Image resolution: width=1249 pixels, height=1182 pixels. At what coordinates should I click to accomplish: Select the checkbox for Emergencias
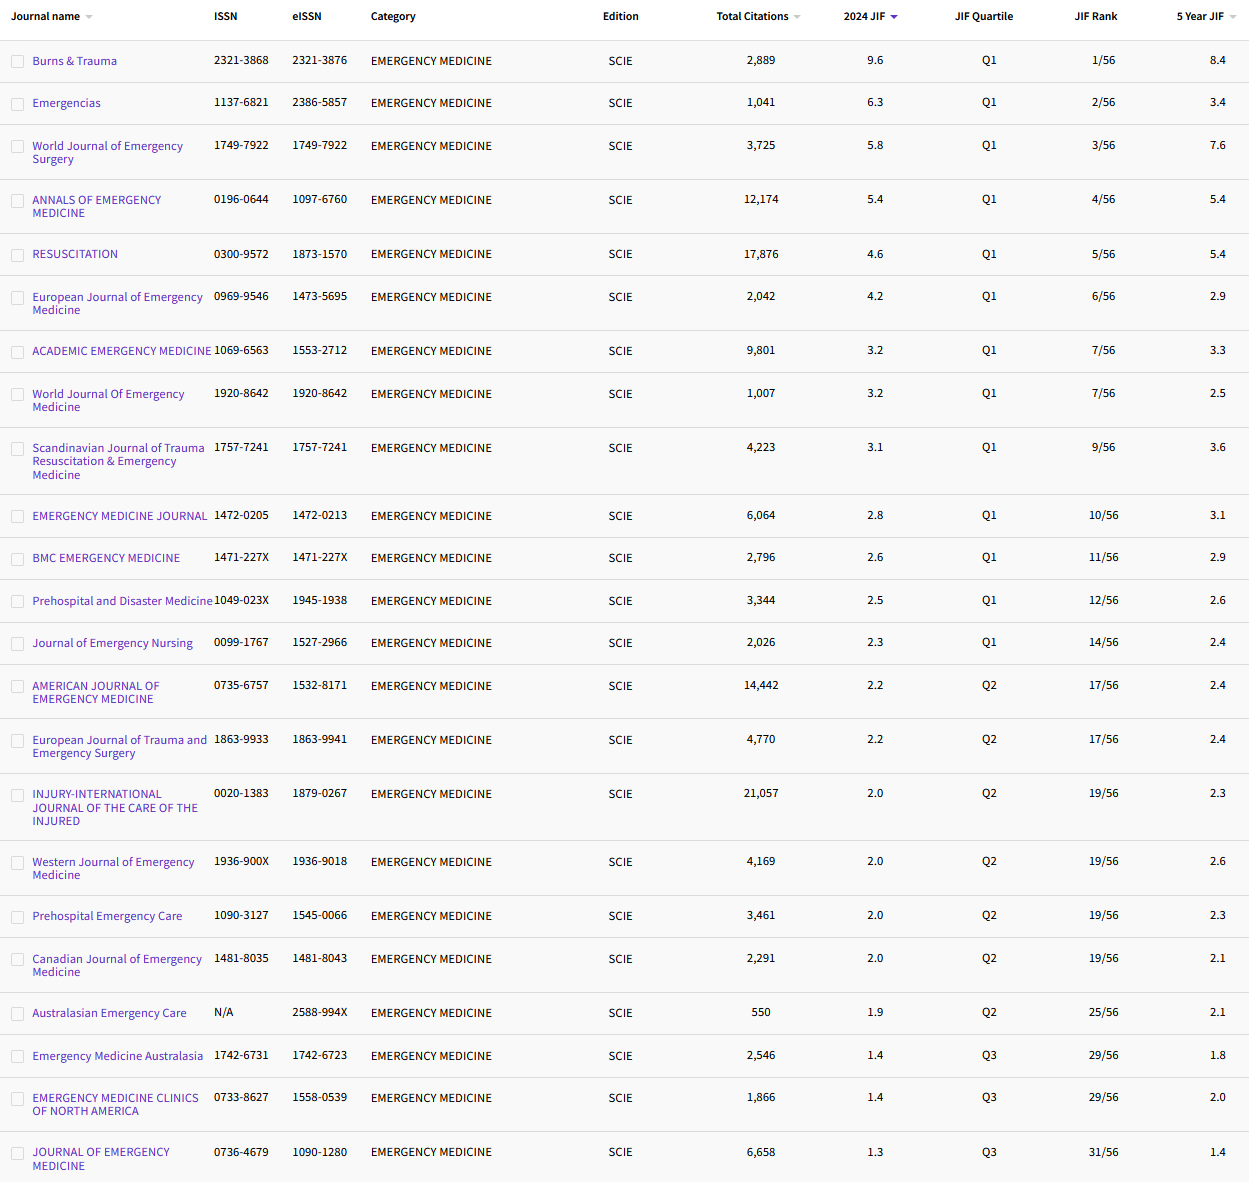tap(17, 103)
